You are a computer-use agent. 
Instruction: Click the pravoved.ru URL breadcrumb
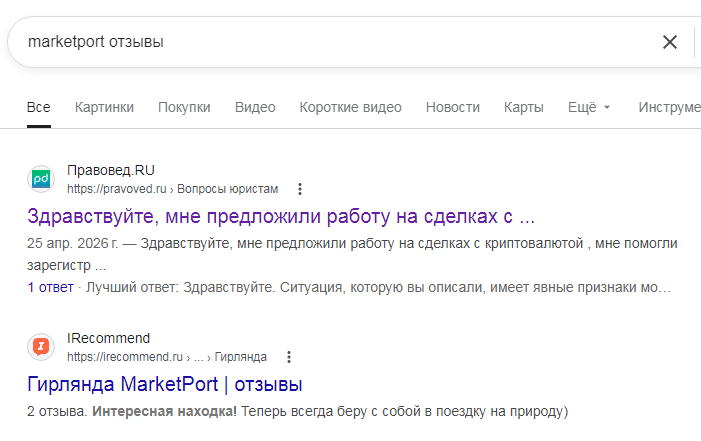coord(173,189)
